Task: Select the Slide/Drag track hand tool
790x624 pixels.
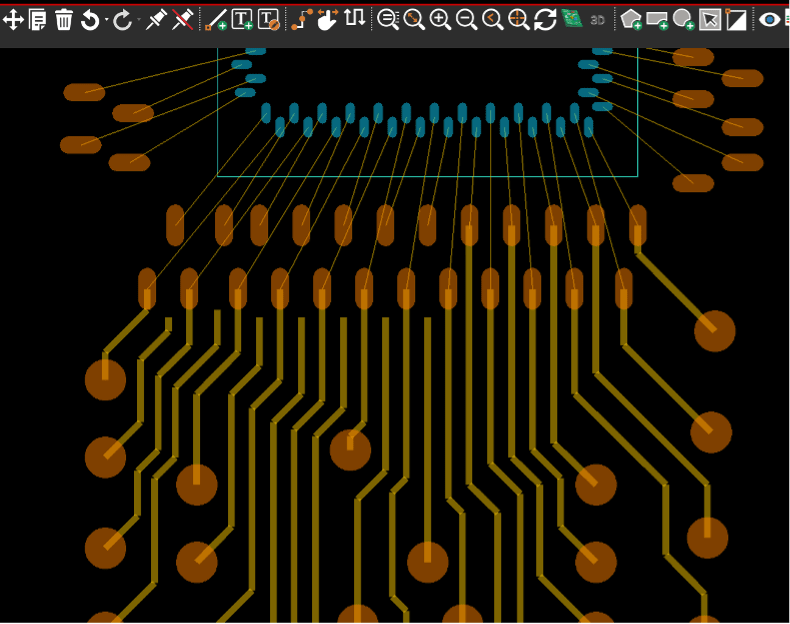Action: 328,20
